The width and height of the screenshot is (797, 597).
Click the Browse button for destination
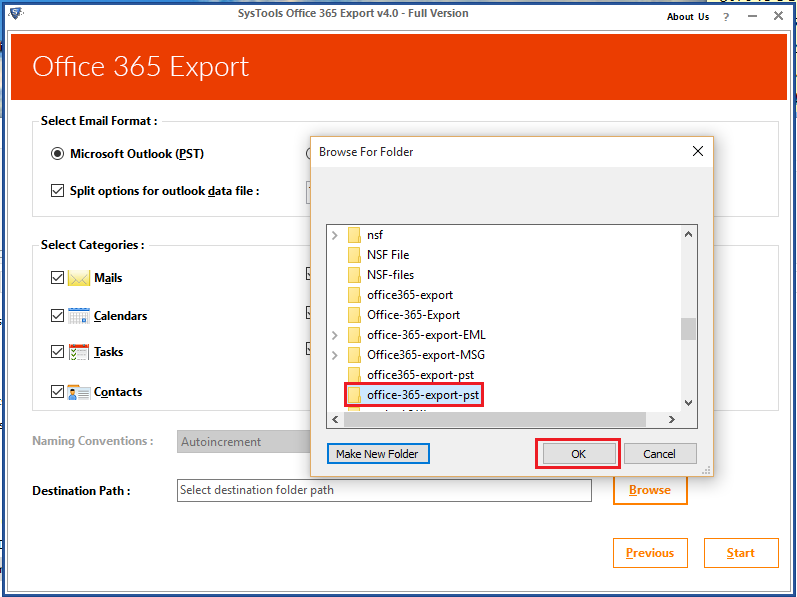tap(650, 490)
